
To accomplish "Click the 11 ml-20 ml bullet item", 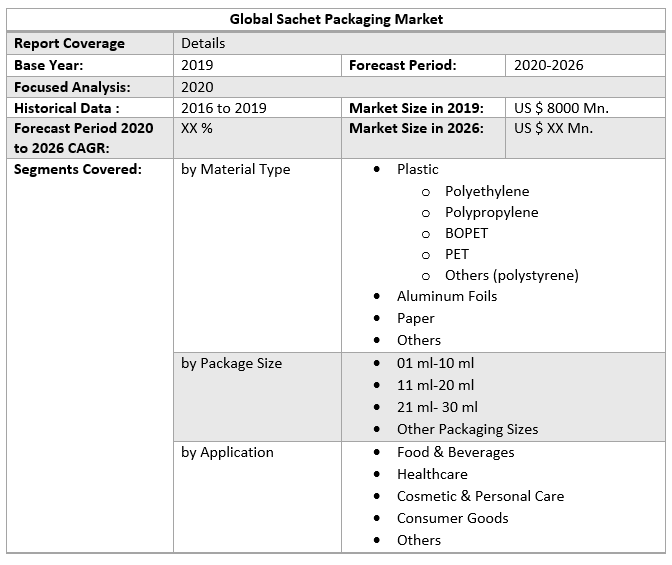I will (x=435, y=385).
